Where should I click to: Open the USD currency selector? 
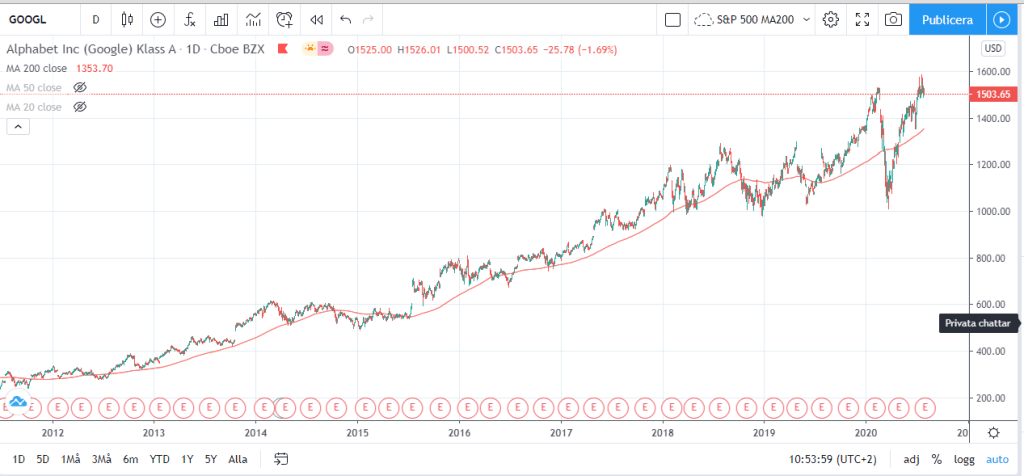click(x=992, y=49)
